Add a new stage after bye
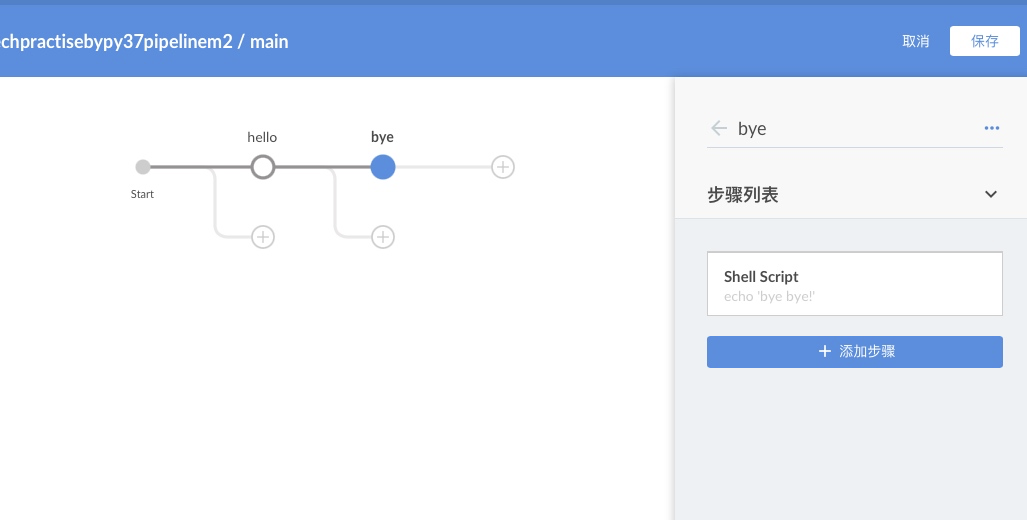The width and height of the screenshot is (1027, 520). pyautogui.click(x=503, y=167)
